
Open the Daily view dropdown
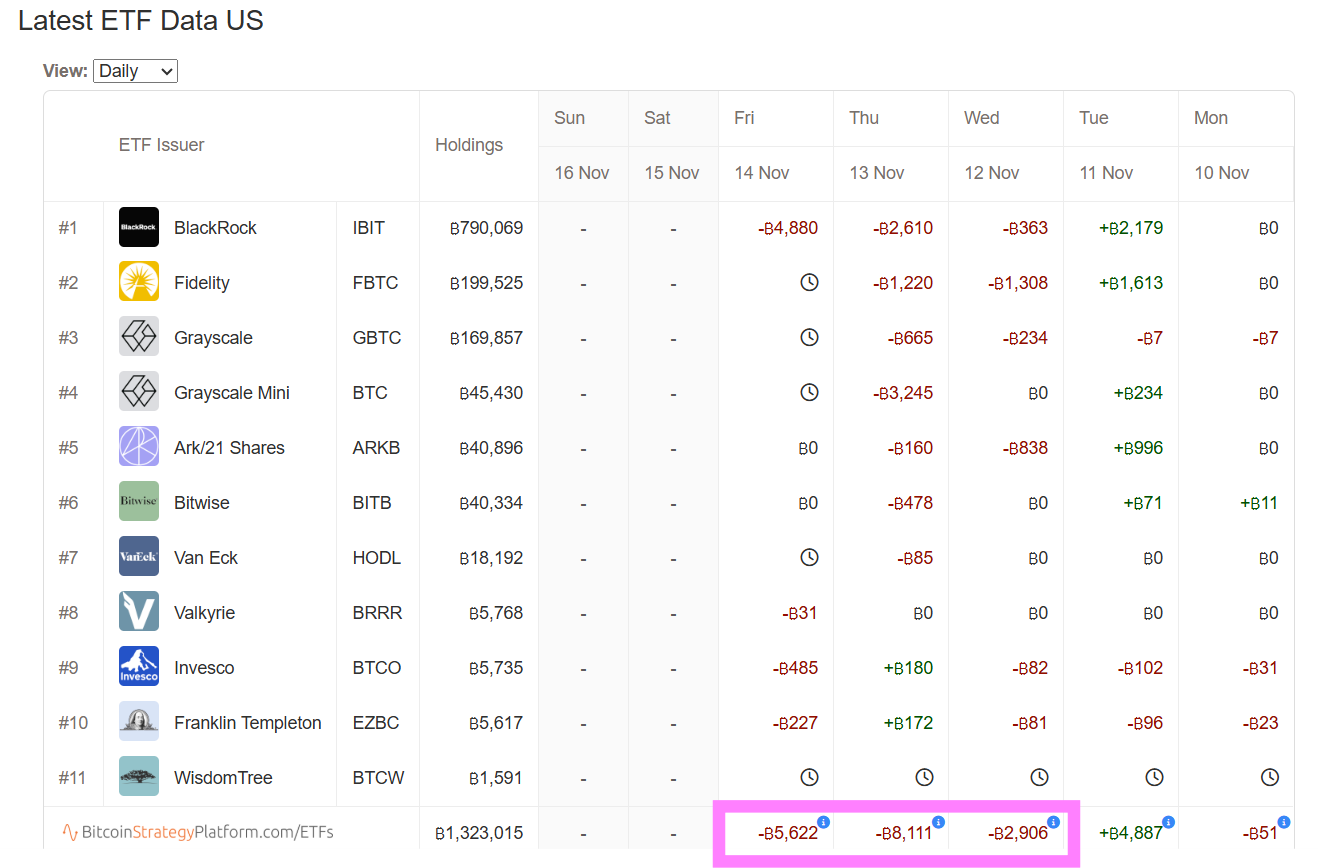[135, 71]
